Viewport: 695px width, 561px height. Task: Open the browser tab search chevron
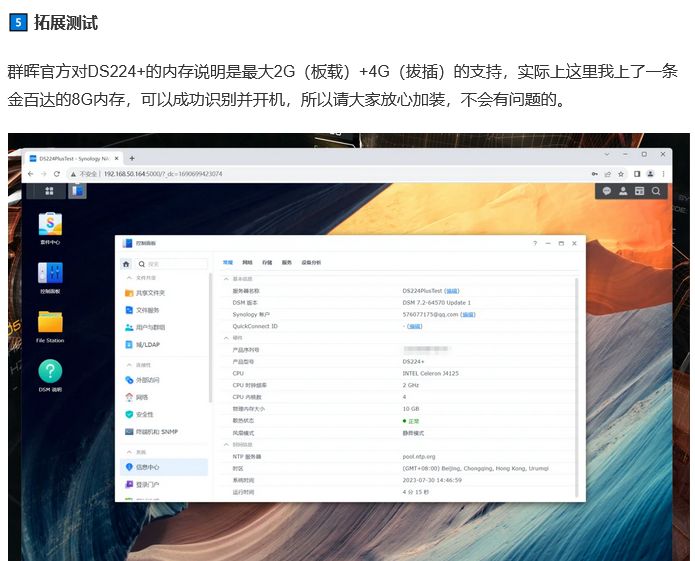pos(607,154)
